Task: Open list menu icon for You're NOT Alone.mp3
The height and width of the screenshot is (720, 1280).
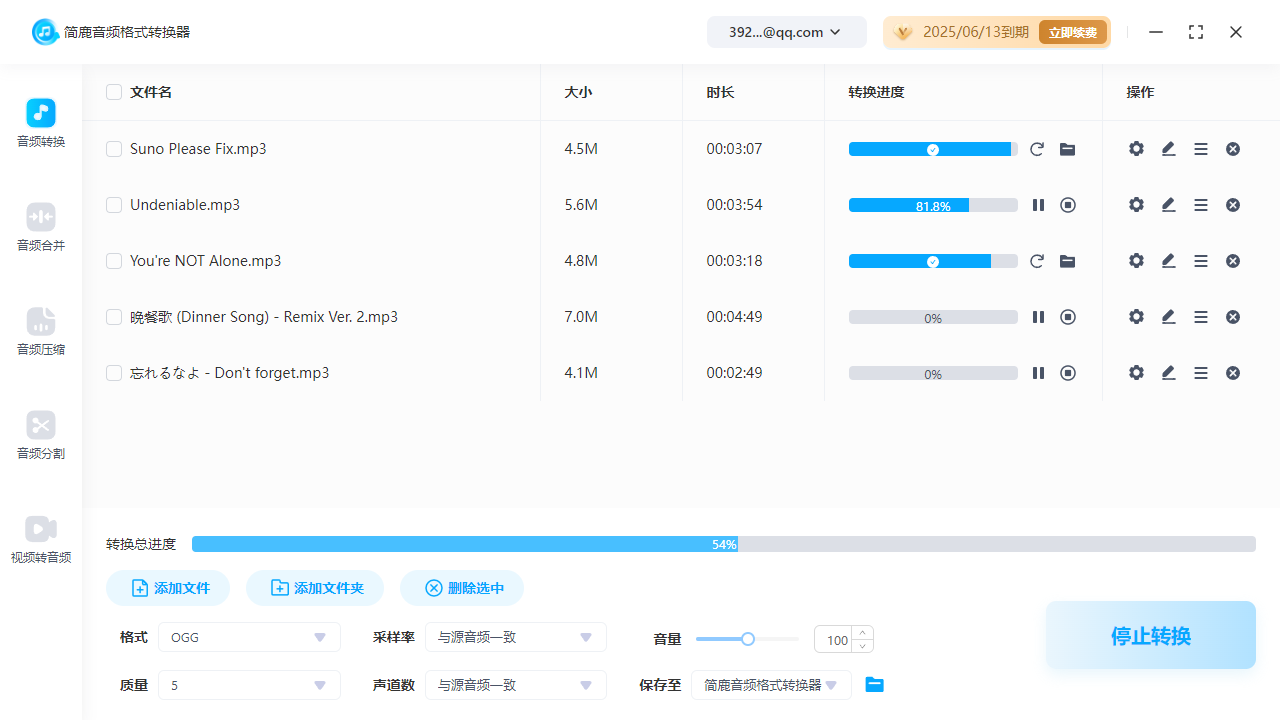Action: coord(1201,261)
